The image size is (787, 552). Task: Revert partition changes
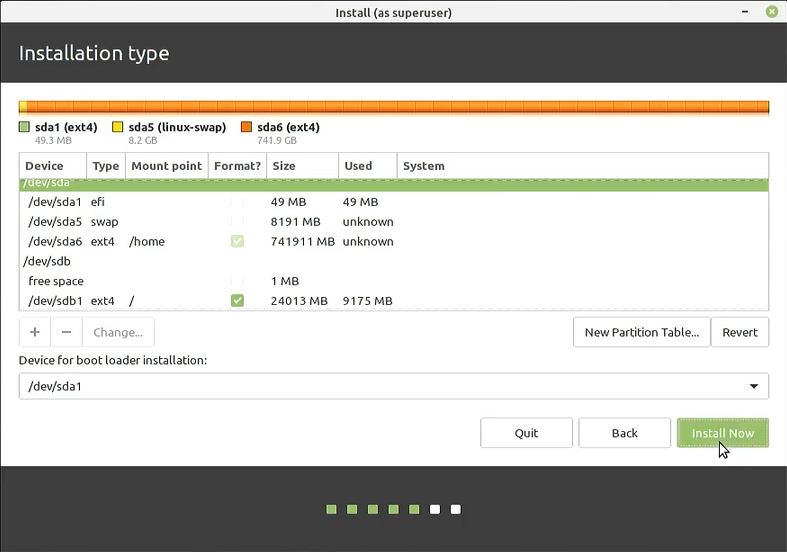740,332
